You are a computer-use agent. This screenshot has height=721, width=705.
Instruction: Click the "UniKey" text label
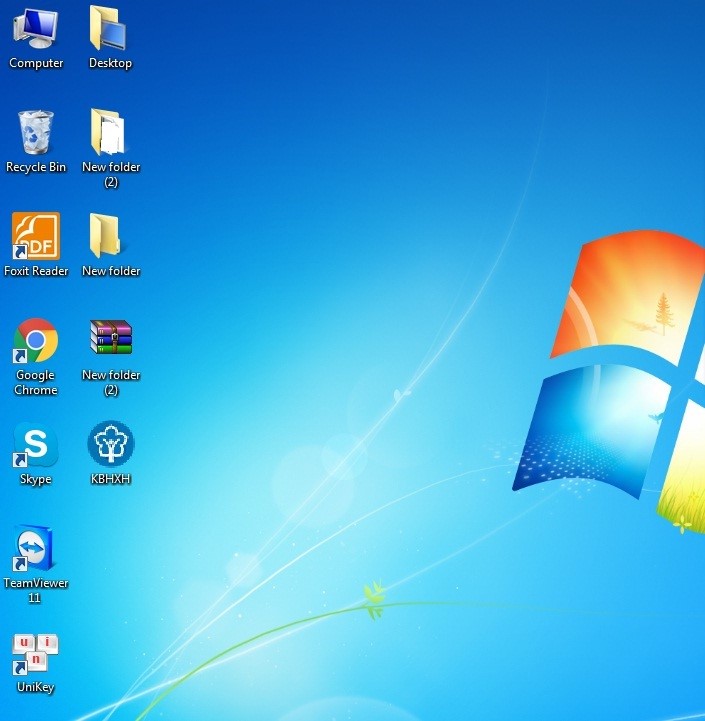point(36,687)
